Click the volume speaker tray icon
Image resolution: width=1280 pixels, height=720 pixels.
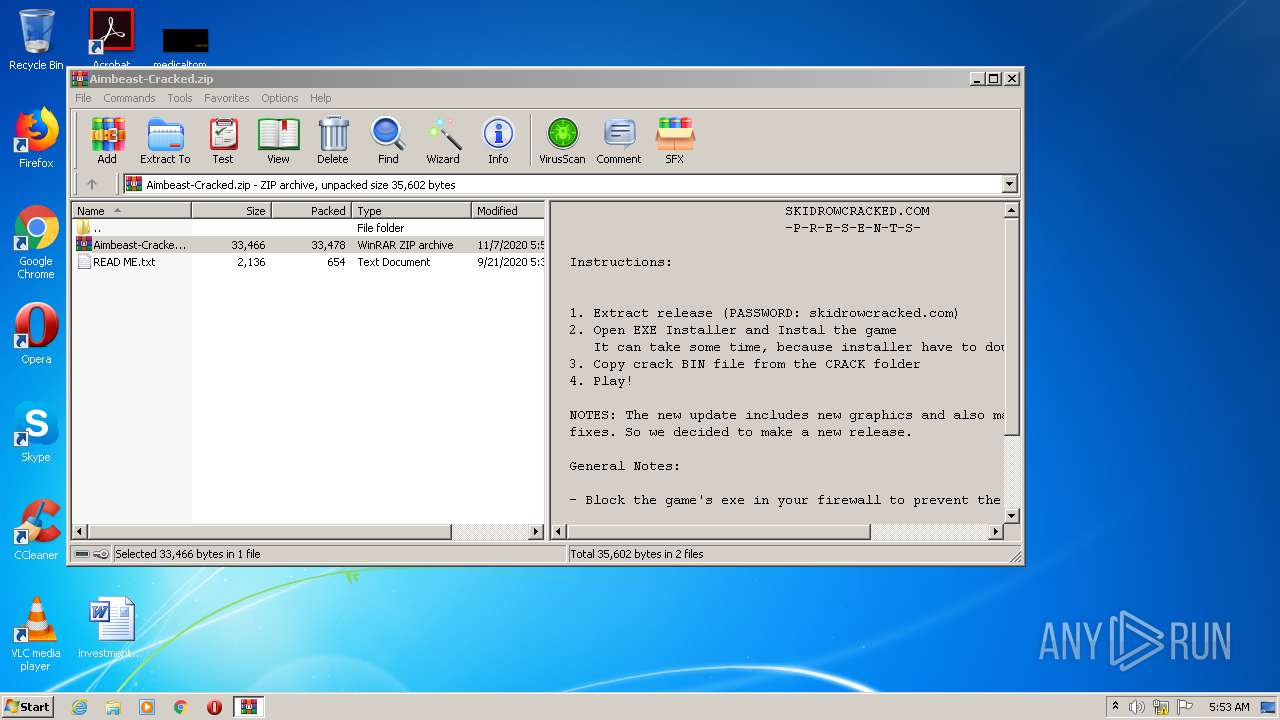(1137, 707)
